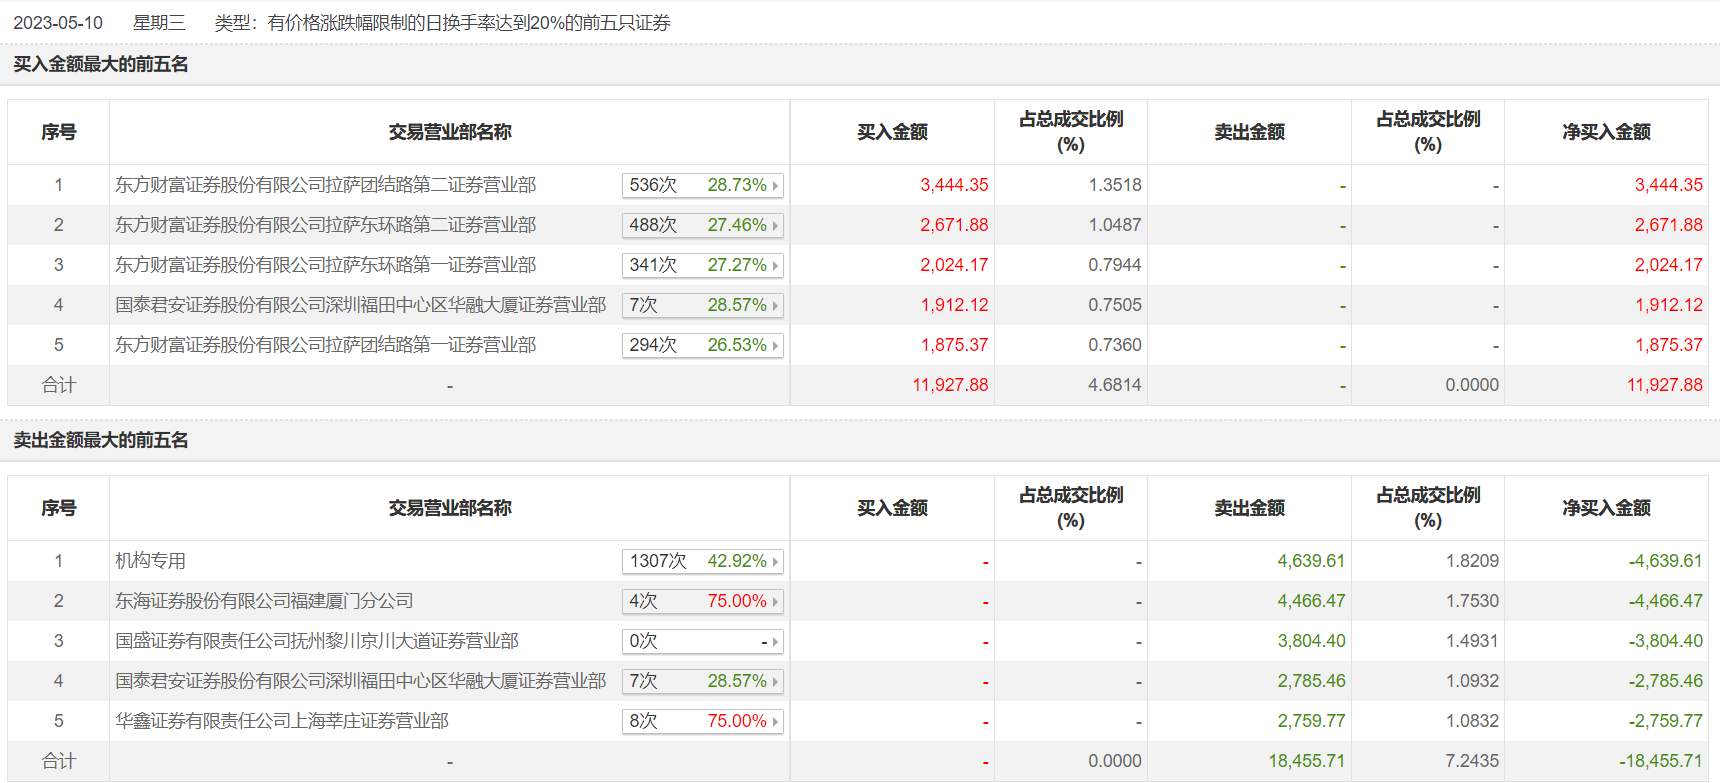Open 华鑫证券上海莘庄证券营业部 link
This screenshot has height=783, width=1720.
pyautogui.click(x=282, y=721)
